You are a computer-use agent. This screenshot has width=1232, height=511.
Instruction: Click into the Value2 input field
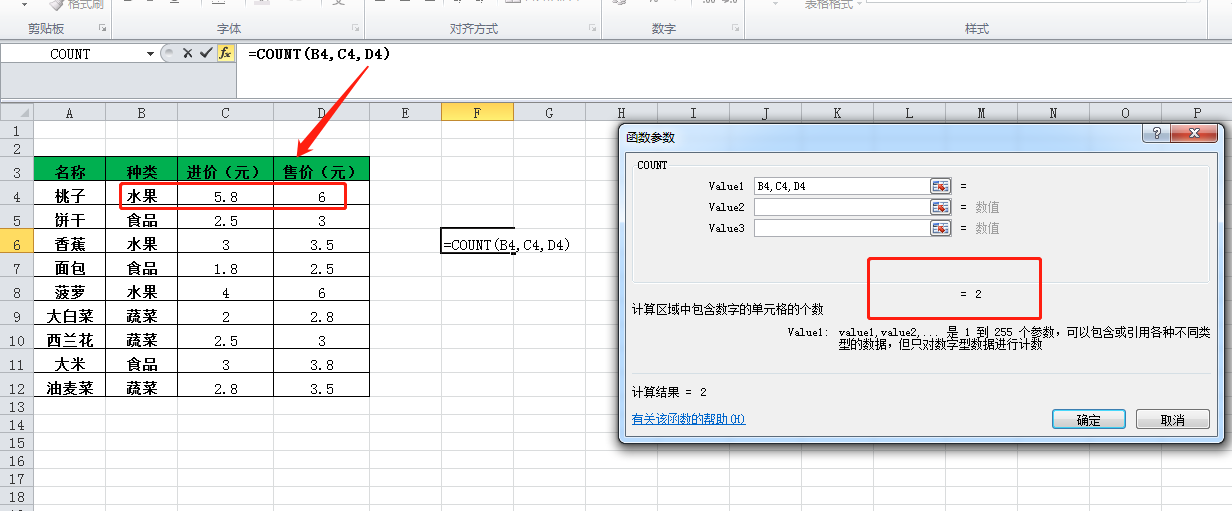(x=841, y=207)
